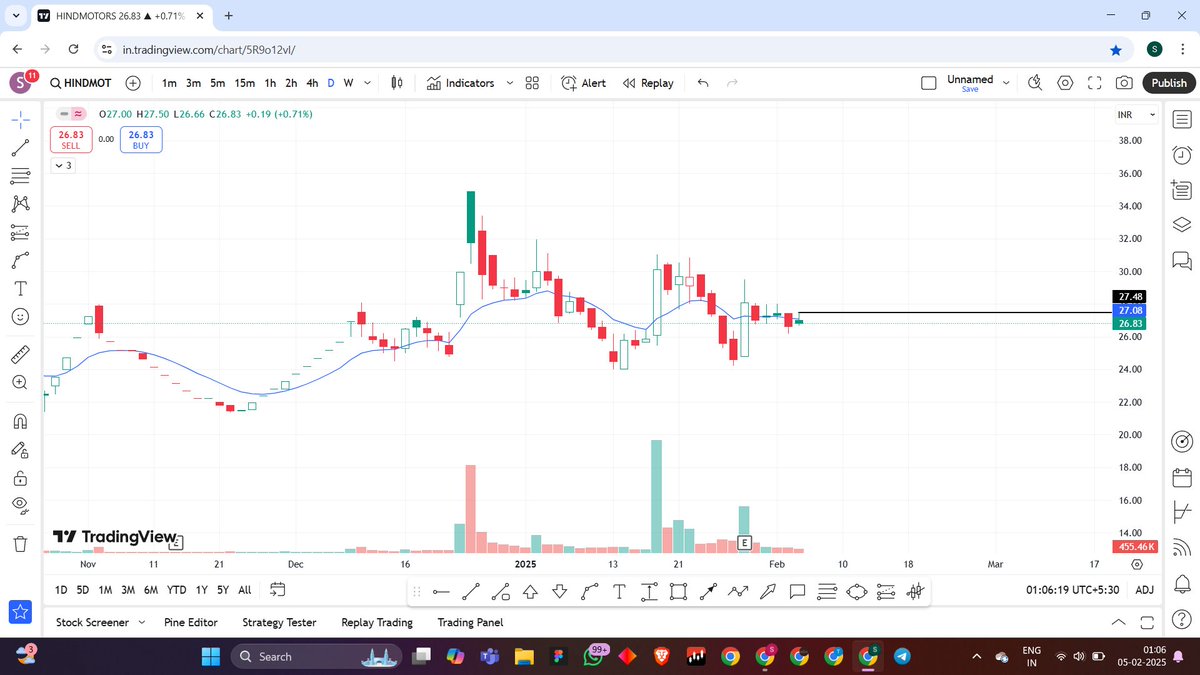Click the blue favorites star button
This screenshot has width=1200, height=675.
21,612
